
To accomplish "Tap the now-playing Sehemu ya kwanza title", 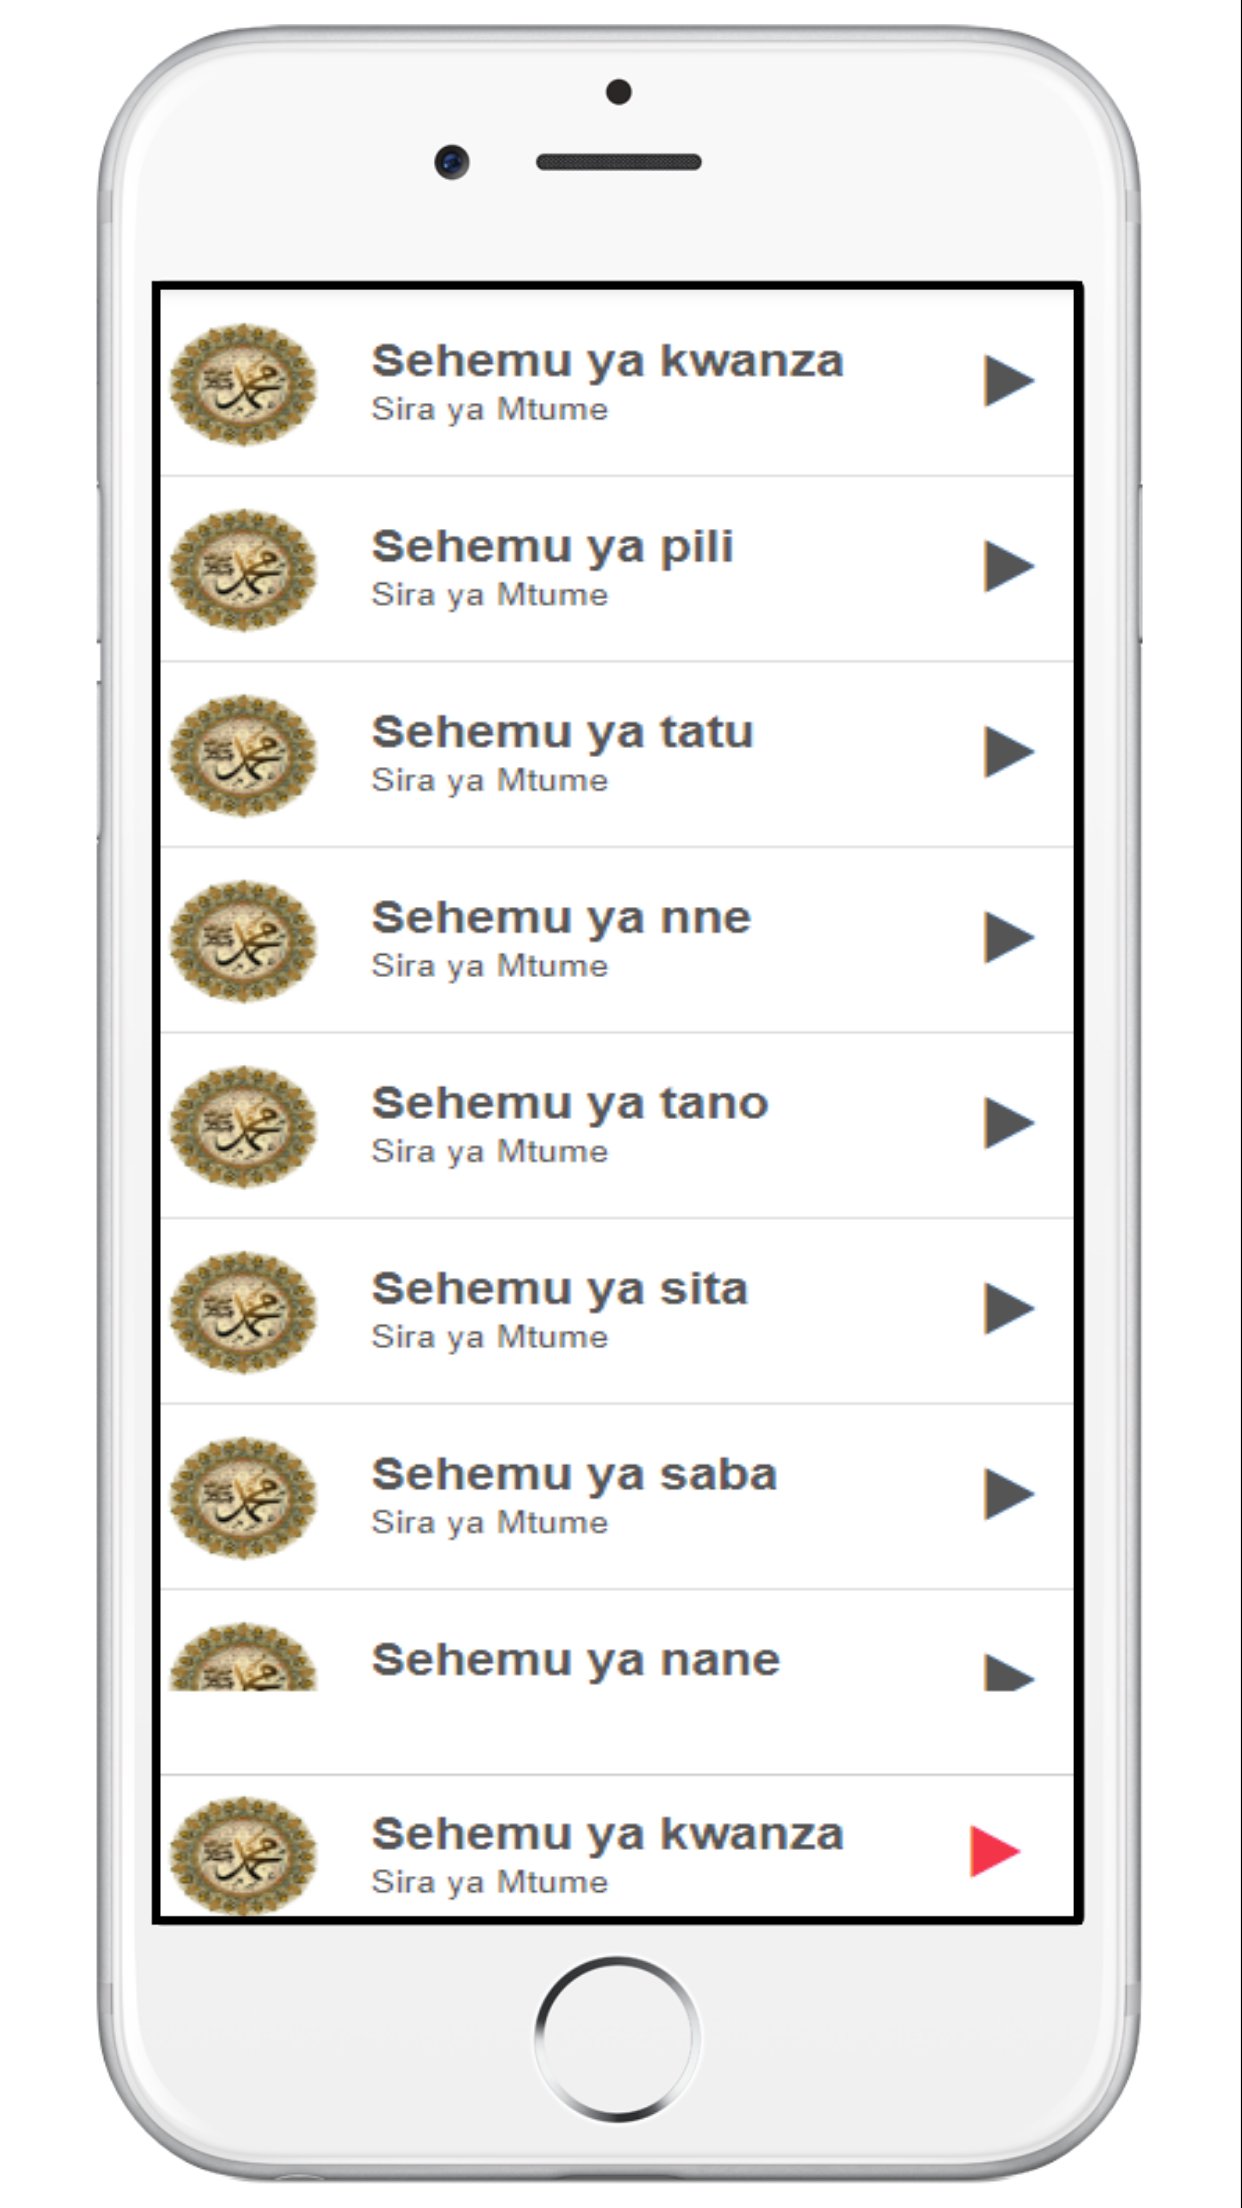I will click(x=607, y=1834).
